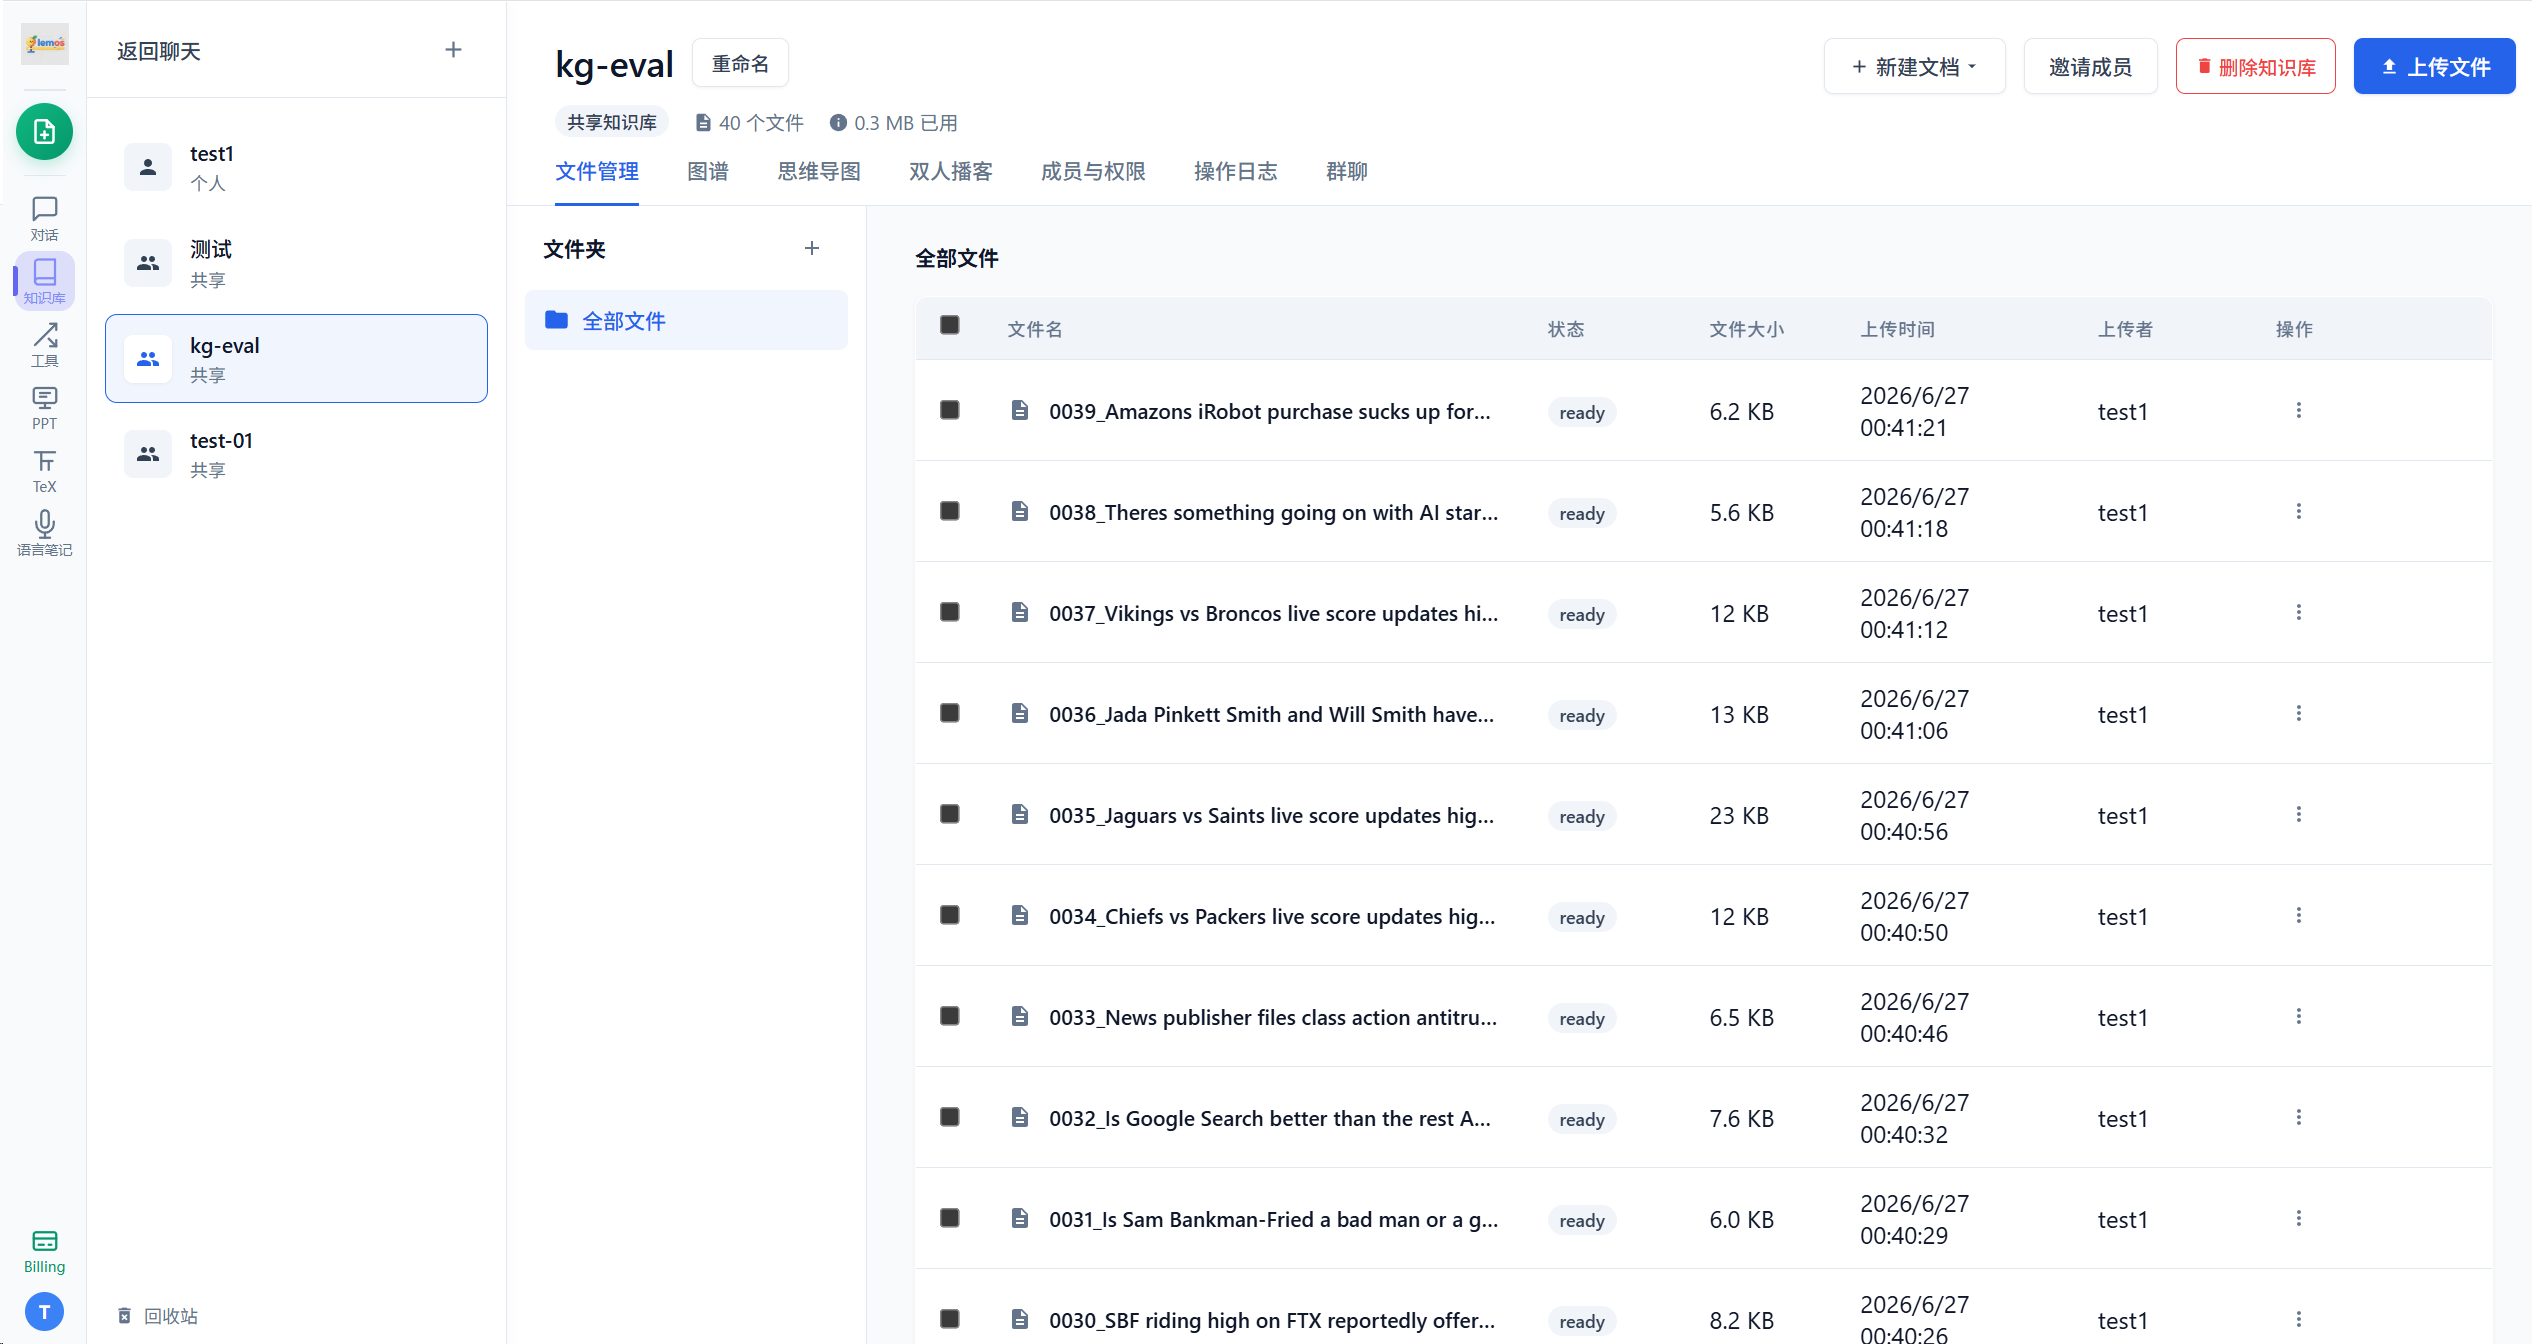This screenshot has height=1344, width=2532.
Task: Switch to the 双人播客 tab
Action: pyautogui.click(x=950, y=172)
